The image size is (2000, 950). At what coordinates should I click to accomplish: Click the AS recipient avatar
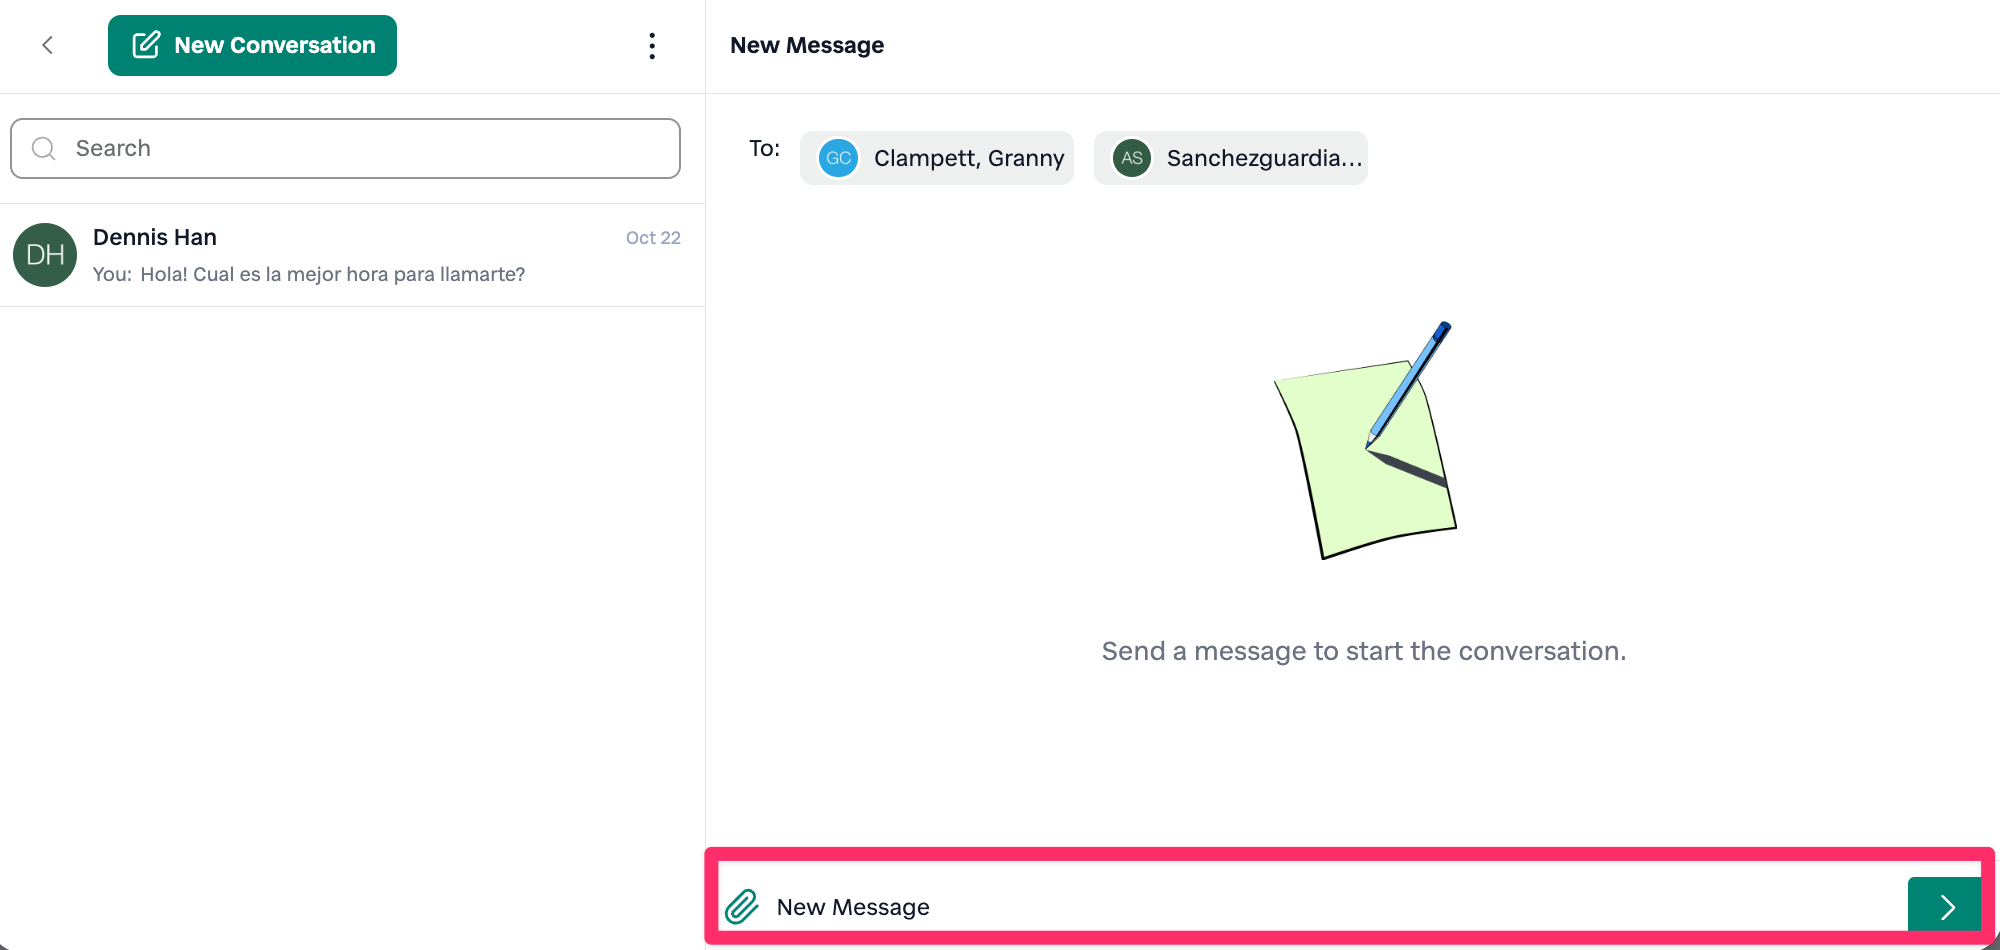point(1131,158)
